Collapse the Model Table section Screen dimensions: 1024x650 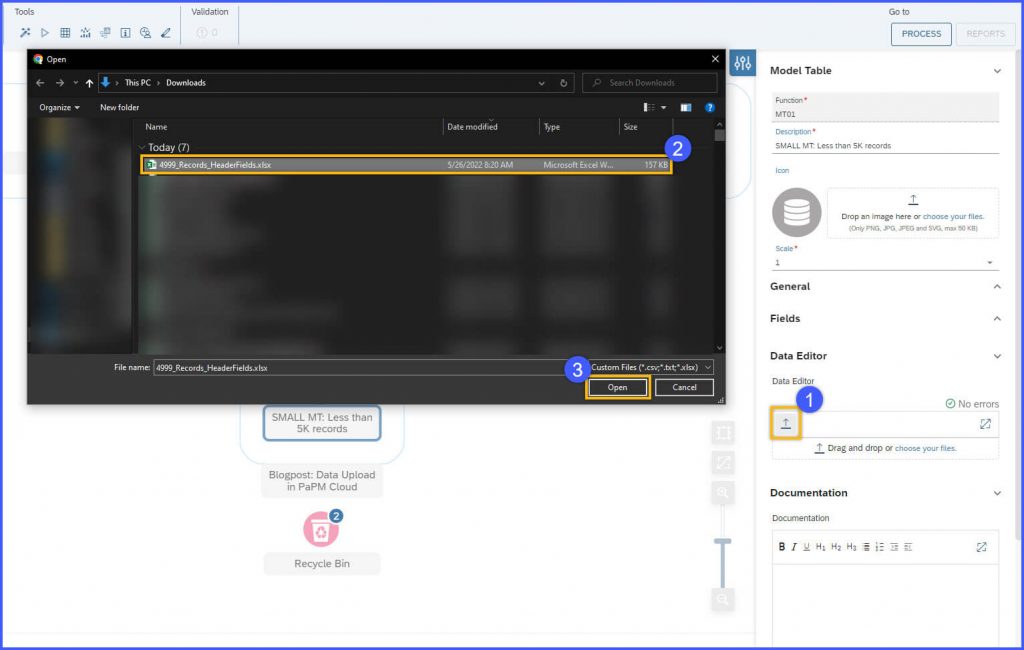pyautogui.click(x=997, y=71)
